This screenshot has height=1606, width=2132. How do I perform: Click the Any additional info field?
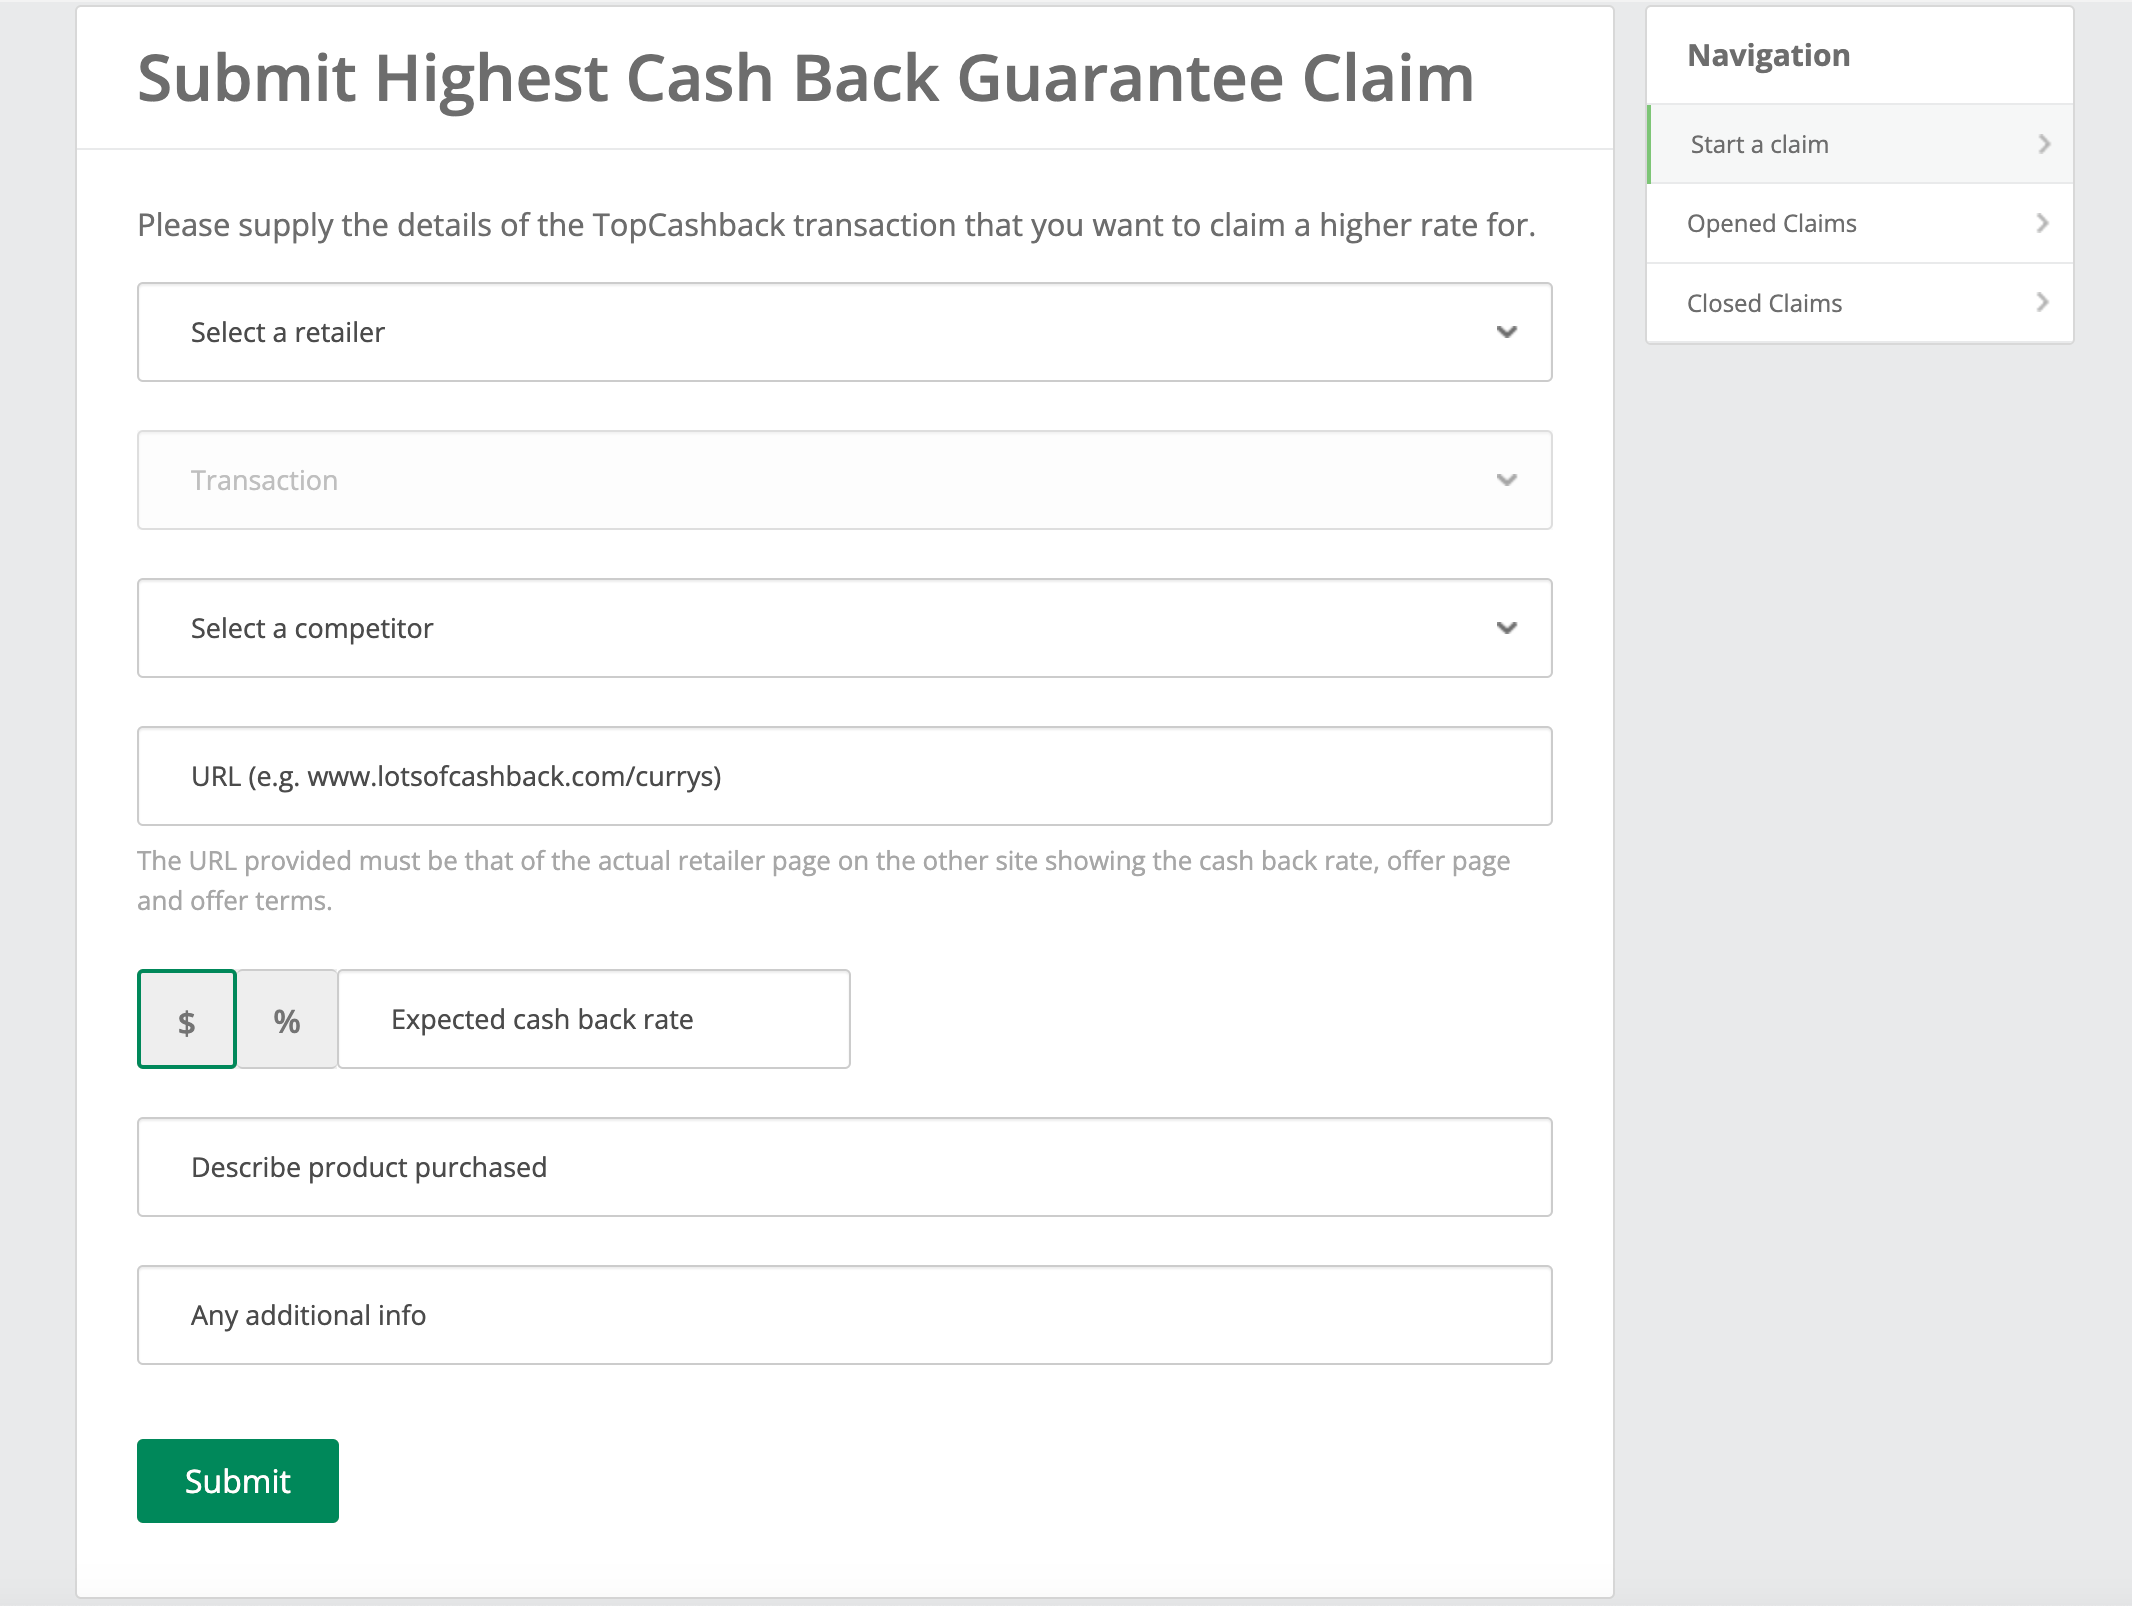[844, 1315]
